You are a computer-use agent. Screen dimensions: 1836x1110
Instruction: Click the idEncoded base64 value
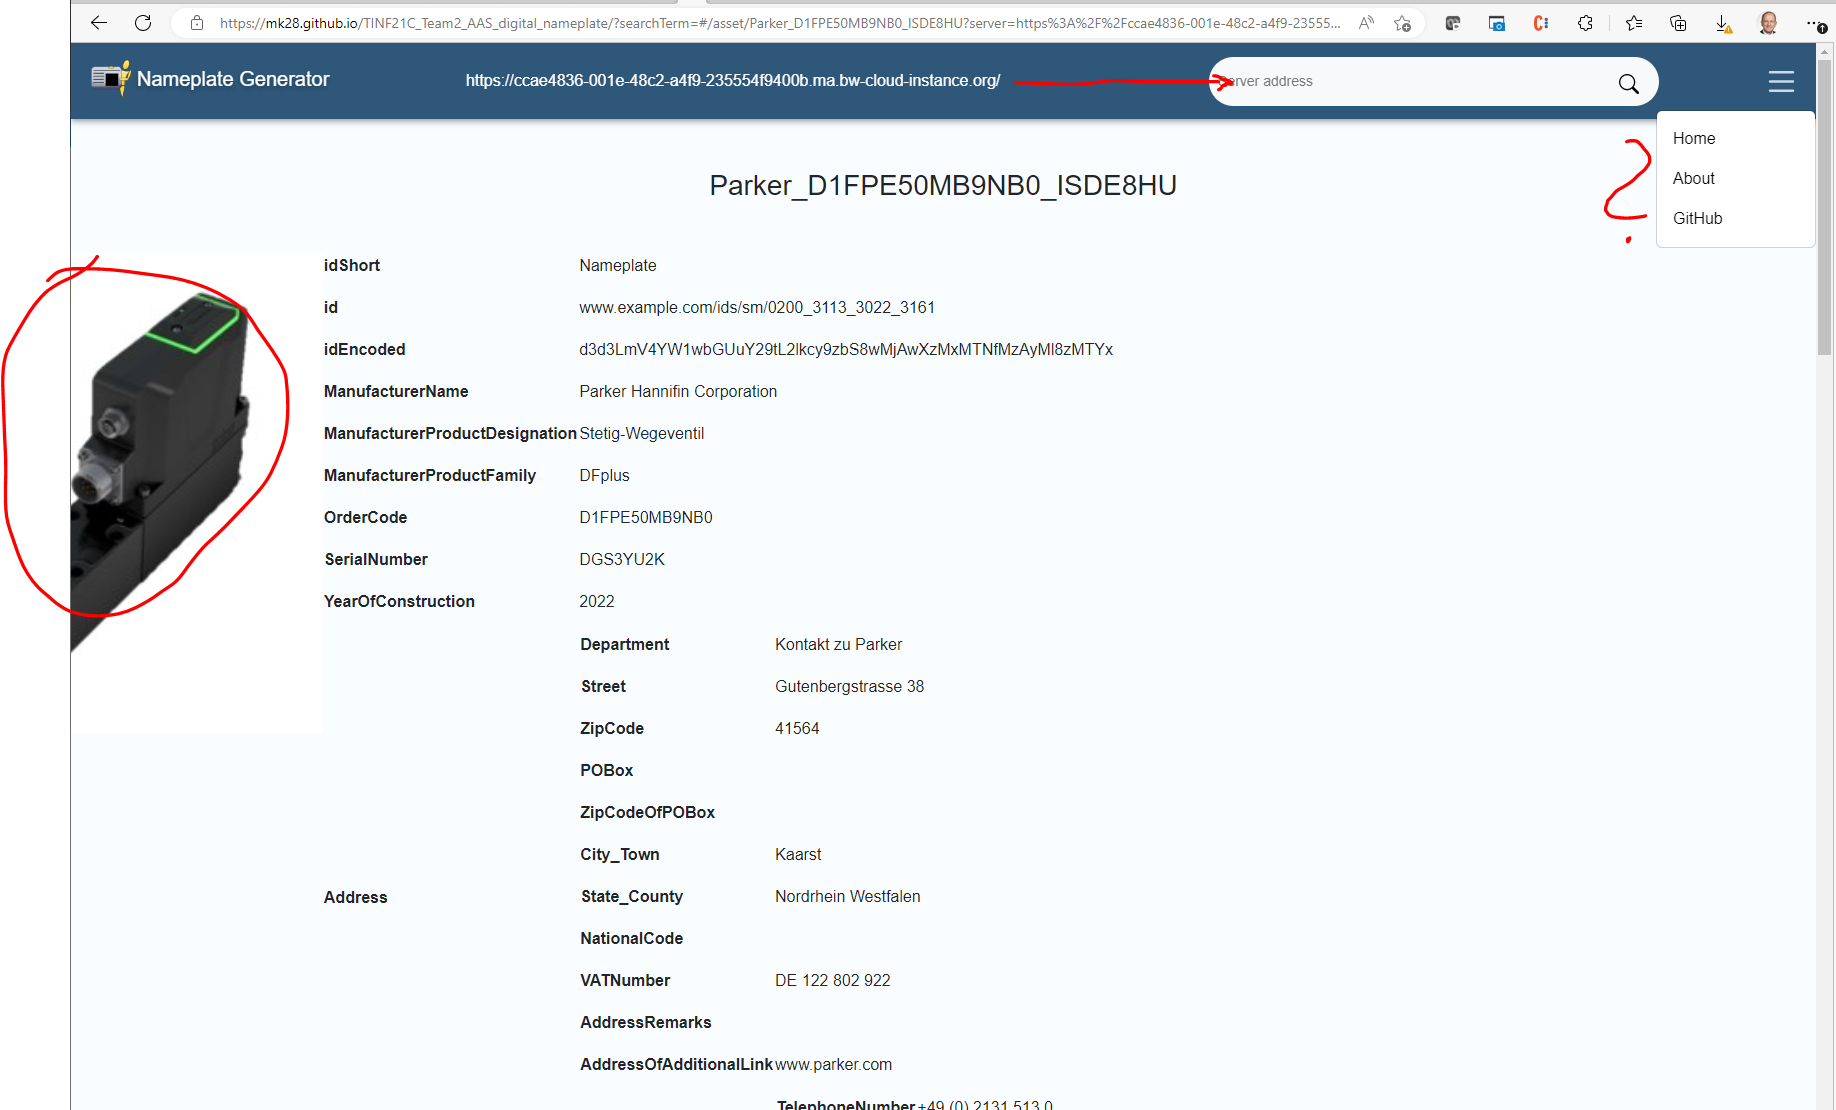[846, 349]
